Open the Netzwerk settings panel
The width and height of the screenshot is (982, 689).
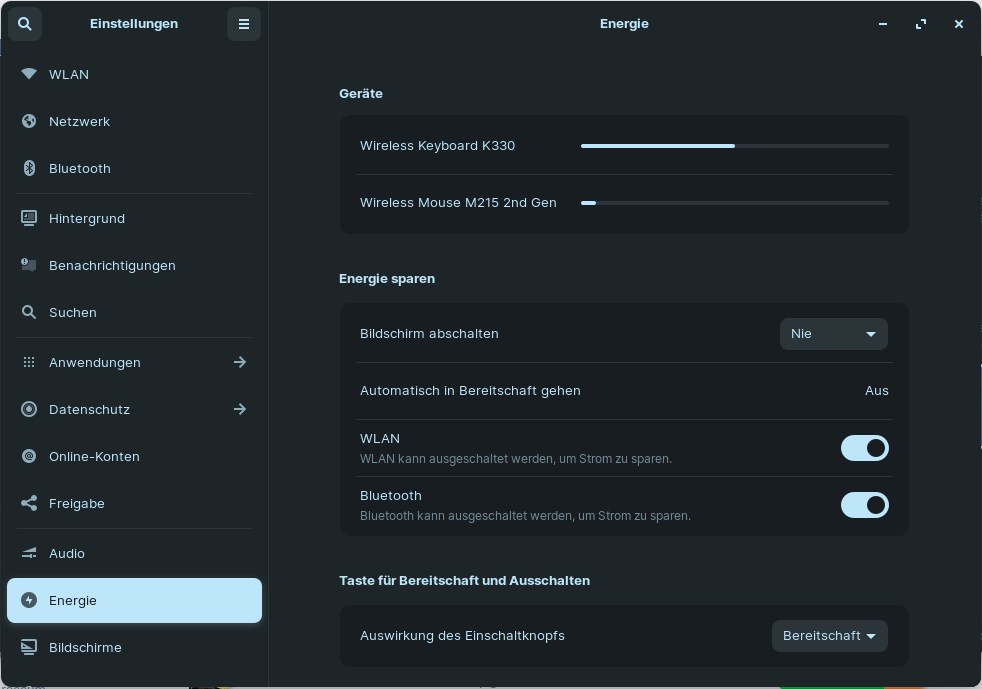[134, 121]
